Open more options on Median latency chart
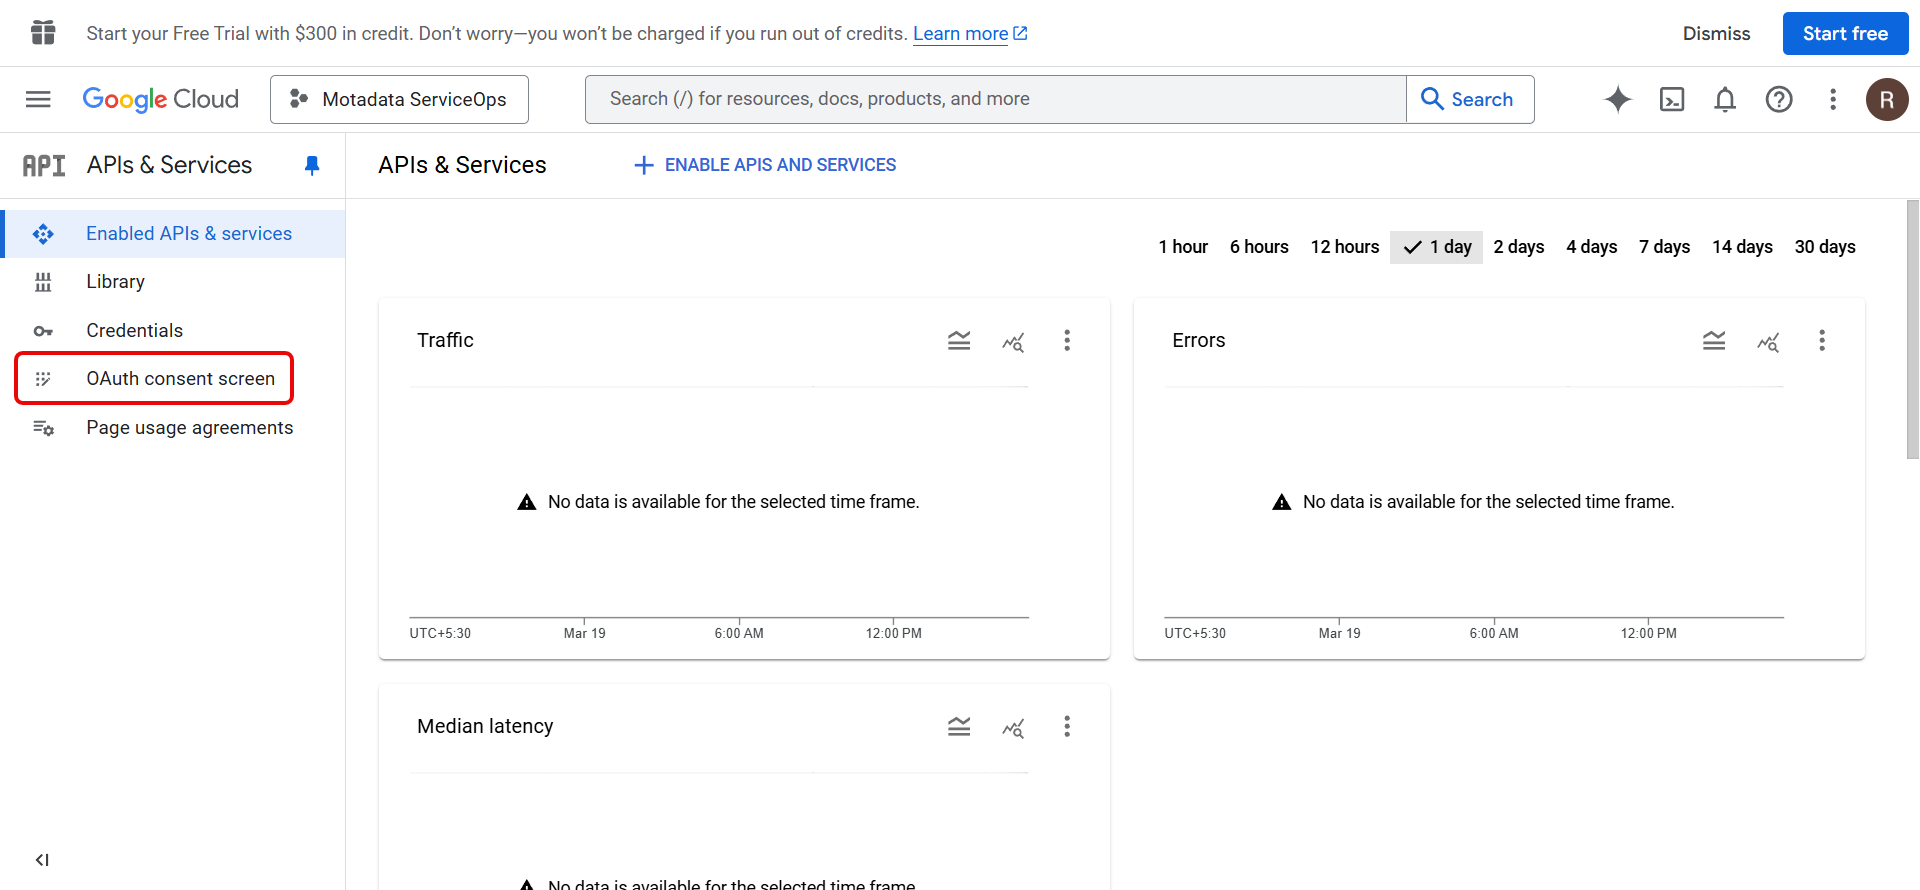Image resolution: width=1920 pixels, height=890 pixels. (1067, 727)
